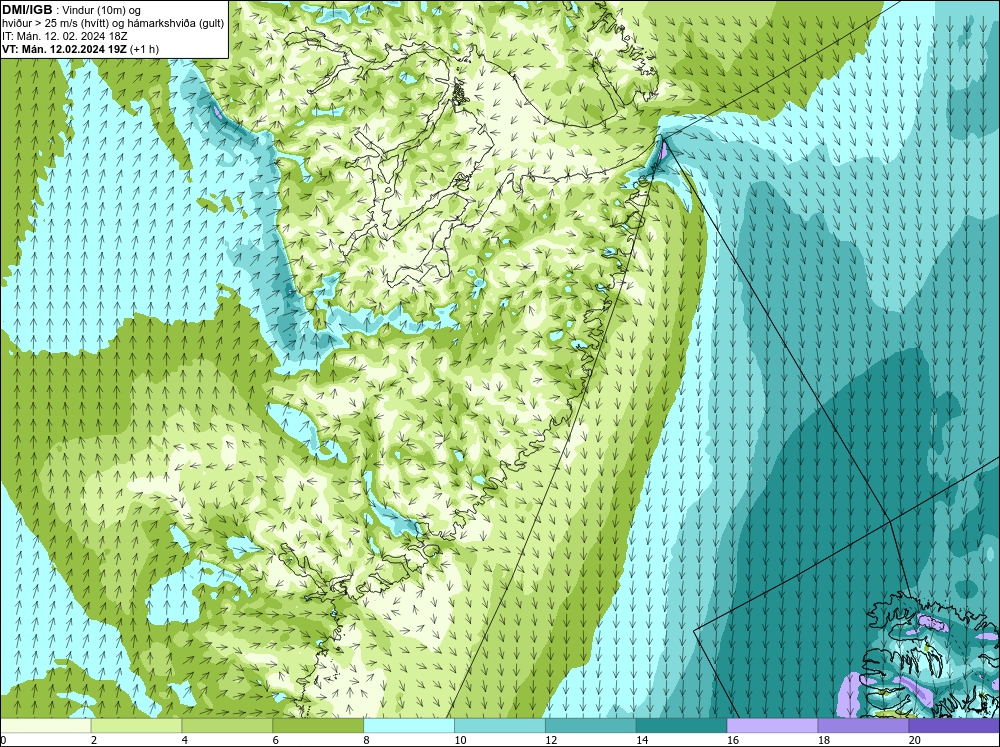Click the 'IT: Mán. 12. 02. 2024 18Z' line
The width and height of the screenshot is (1000, 747).
tap(64, 36)
